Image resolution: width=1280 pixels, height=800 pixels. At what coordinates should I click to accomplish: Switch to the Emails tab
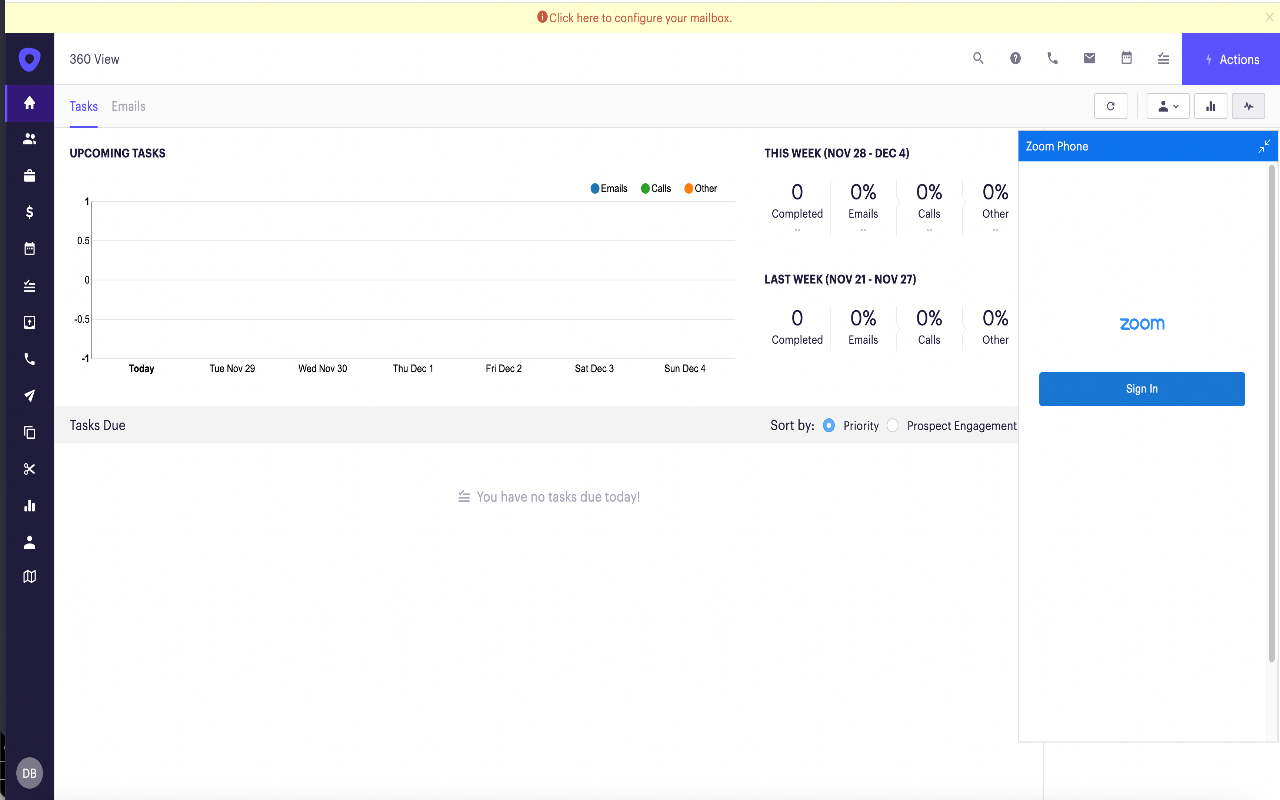pyautogui.click(x=128, y=106)
